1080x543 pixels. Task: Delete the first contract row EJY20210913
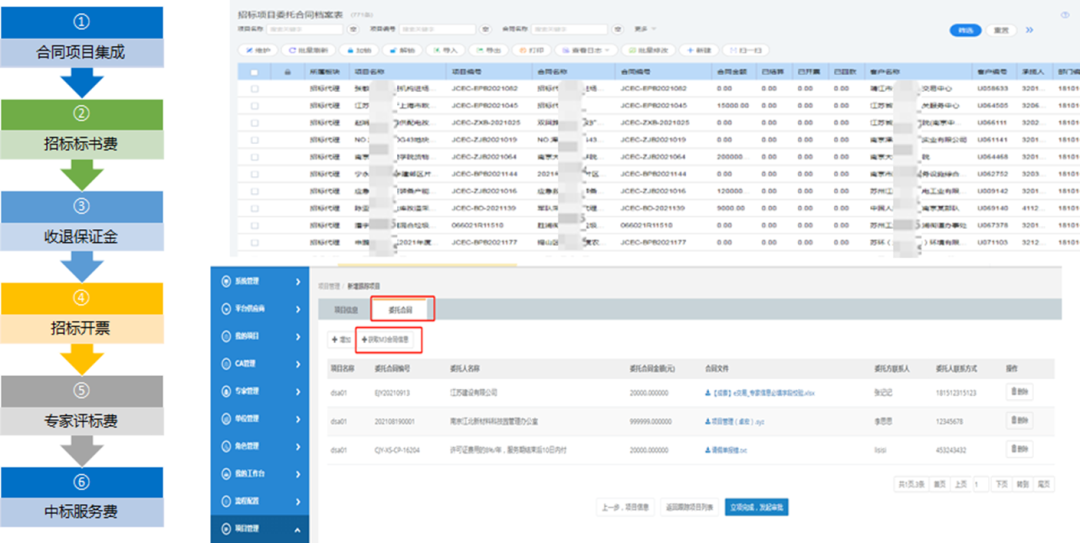click(1018, 392)
